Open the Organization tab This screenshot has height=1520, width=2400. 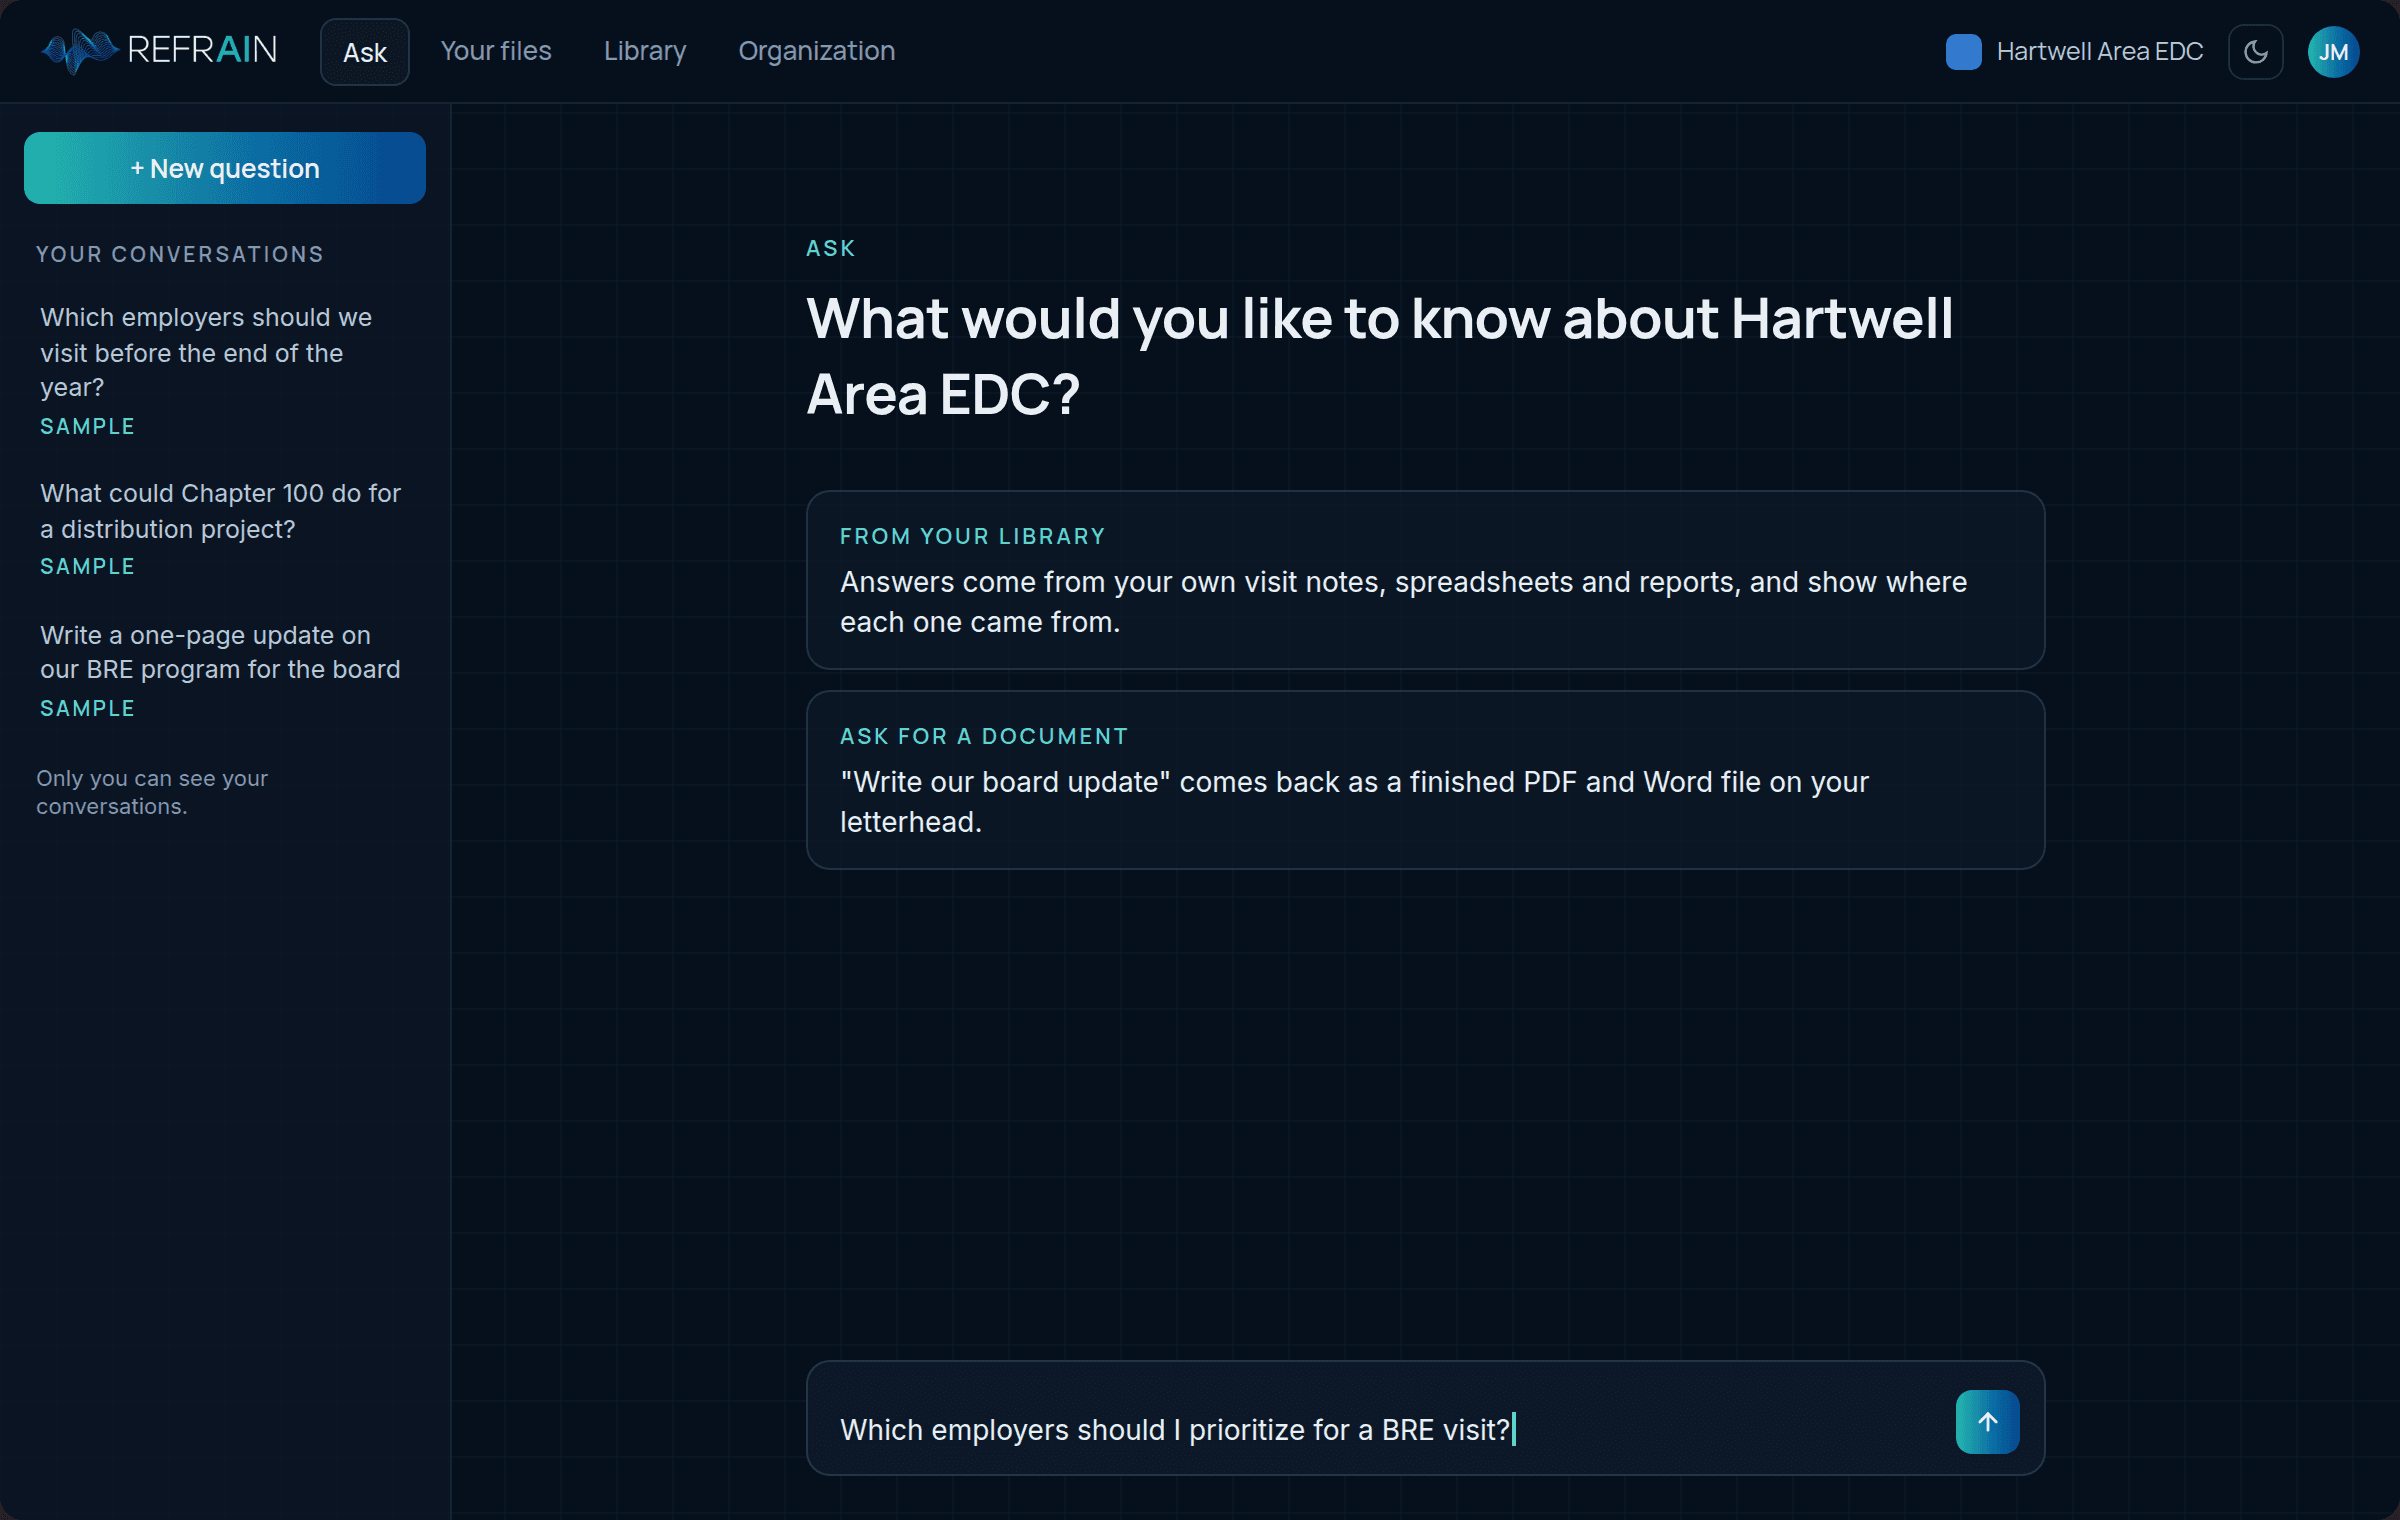[816, 51]
